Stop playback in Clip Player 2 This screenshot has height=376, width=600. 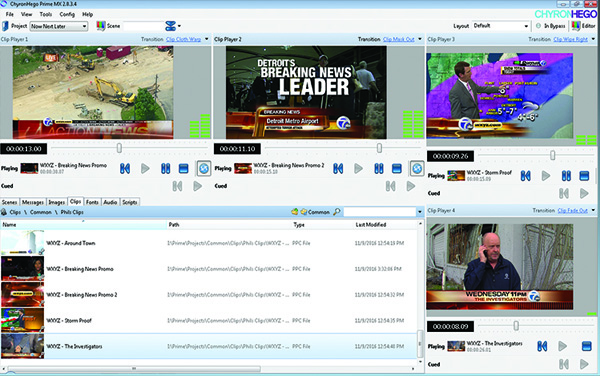click(397, 169)
